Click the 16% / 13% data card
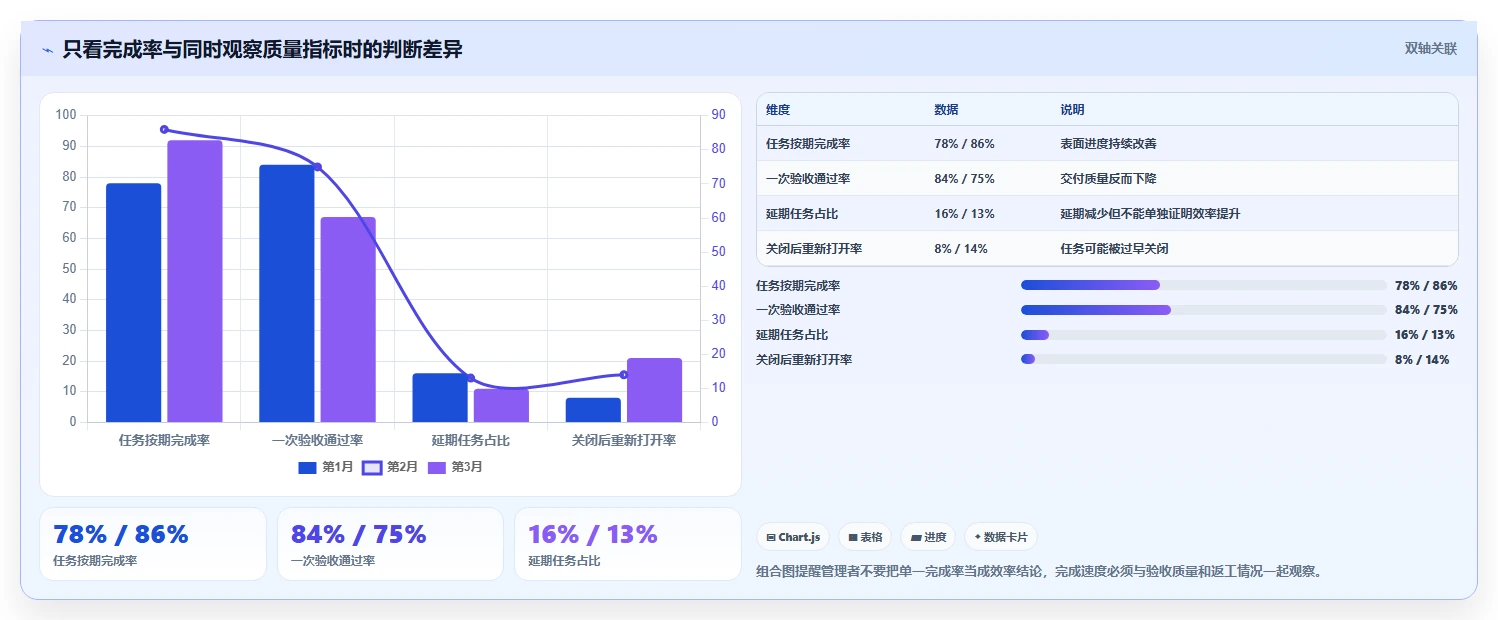Screen dimensions: 1498x620 (x=628, y=544)
